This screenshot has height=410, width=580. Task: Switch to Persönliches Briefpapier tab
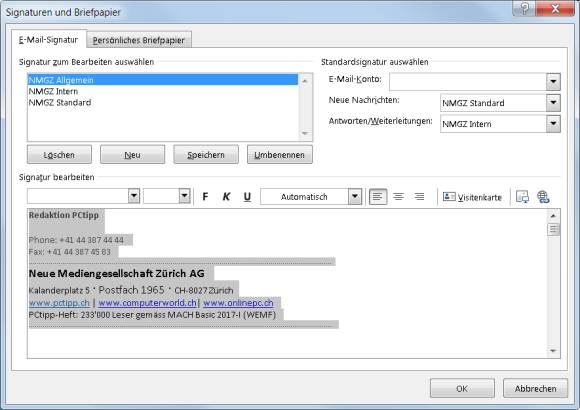point(139,40)
